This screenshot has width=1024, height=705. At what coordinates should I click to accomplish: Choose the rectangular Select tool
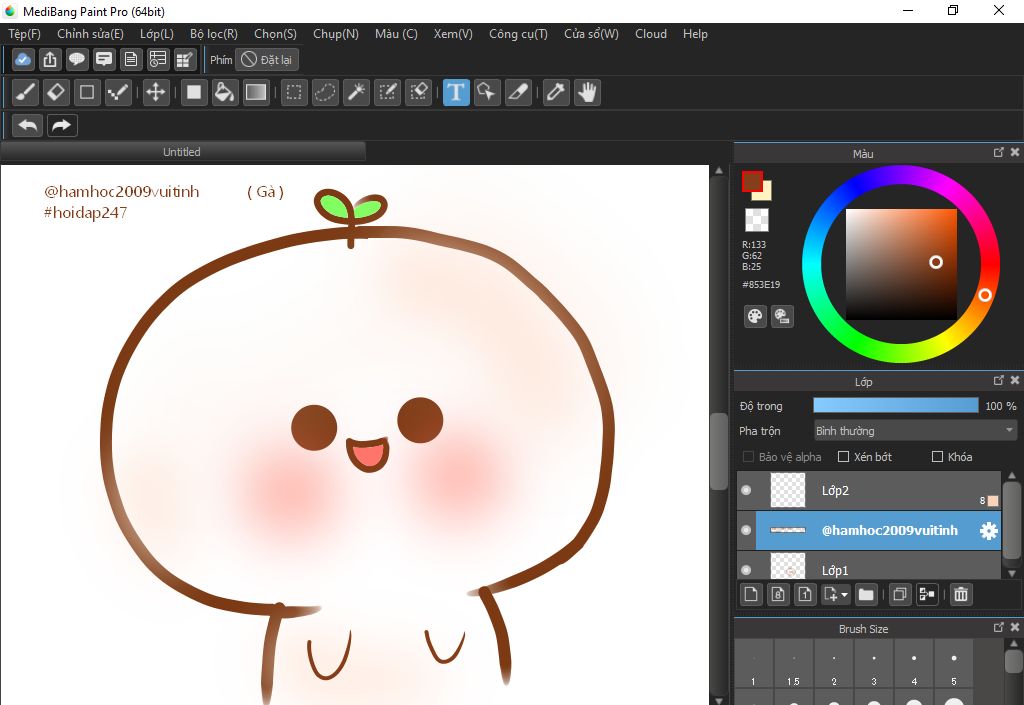point(294,93)
